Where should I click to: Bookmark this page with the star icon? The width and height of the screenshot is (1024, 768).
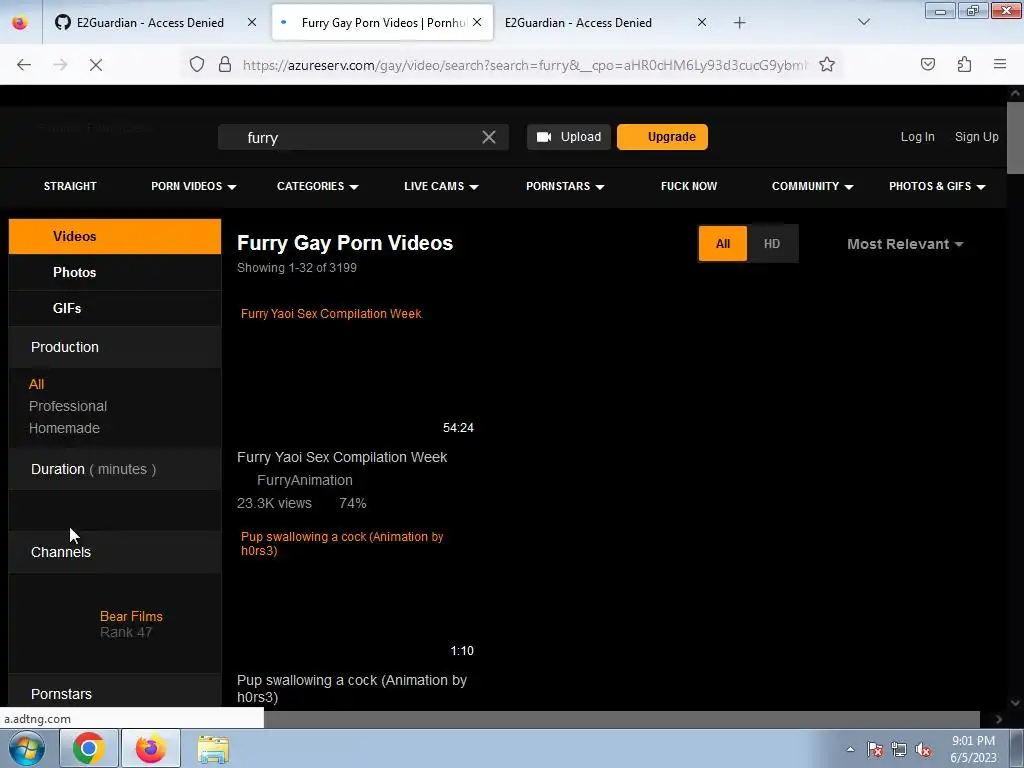pos(827,64)
